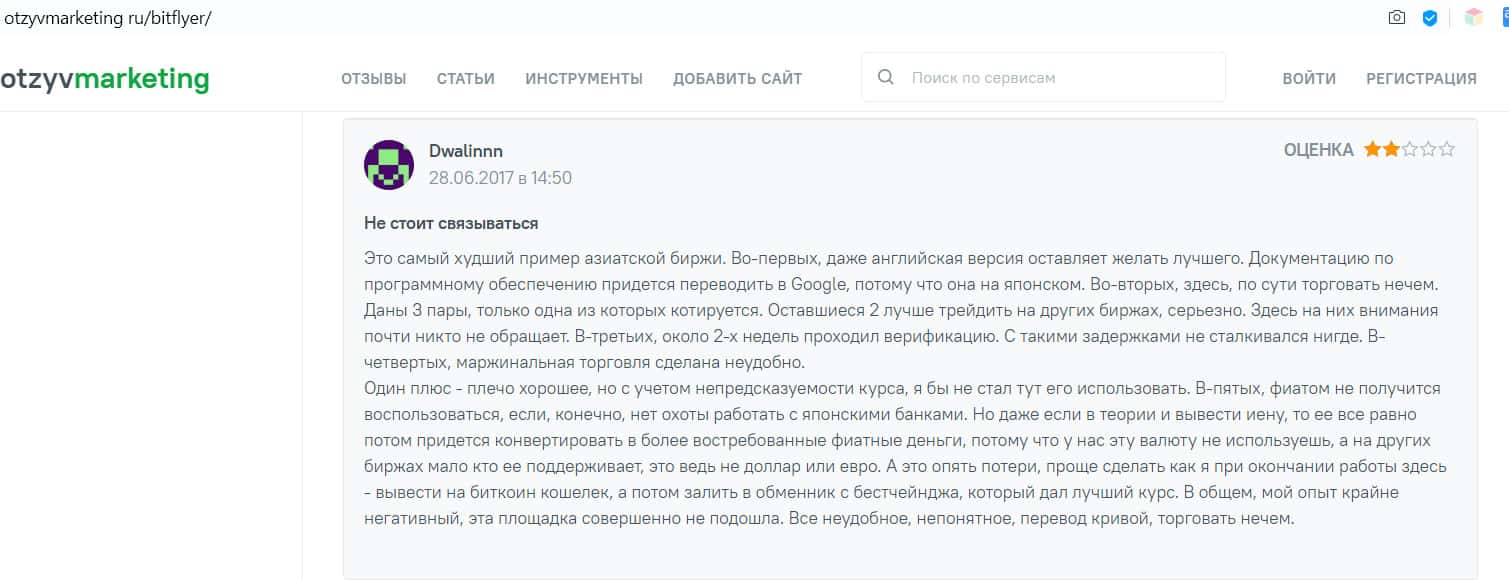The height and width of the screenshot is (580, 1509).
Task: Focus the Поиск по сервисам search field
Action: (x=1060, y=78)
